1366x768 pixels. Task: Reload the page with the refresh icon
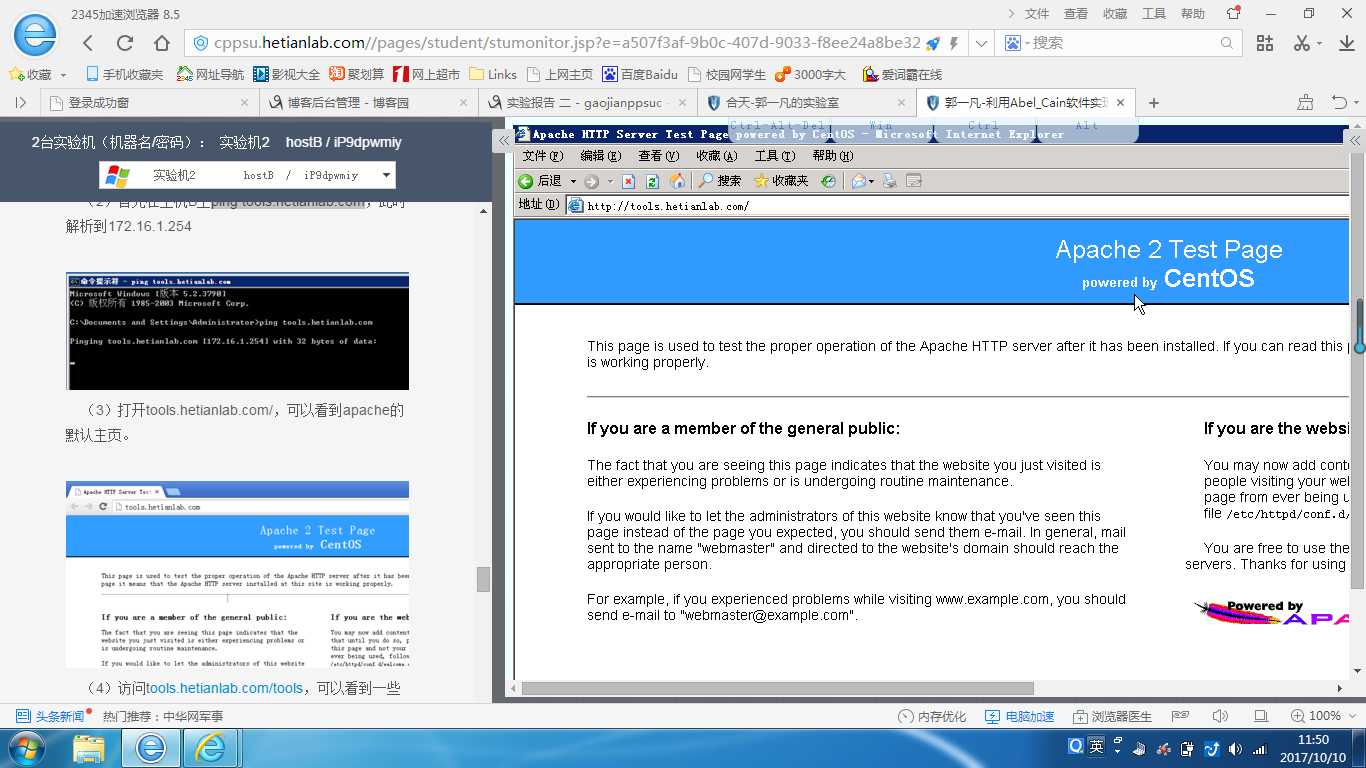coord(125,43)
